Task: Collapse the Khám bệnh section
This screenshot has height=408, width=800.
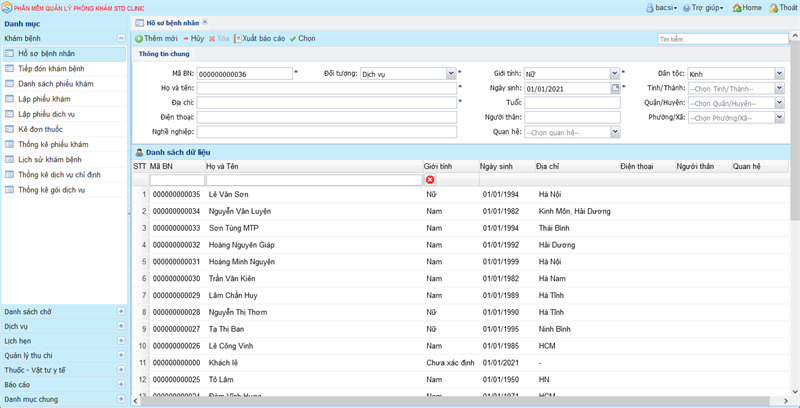Action: click(x=121, y=38)
